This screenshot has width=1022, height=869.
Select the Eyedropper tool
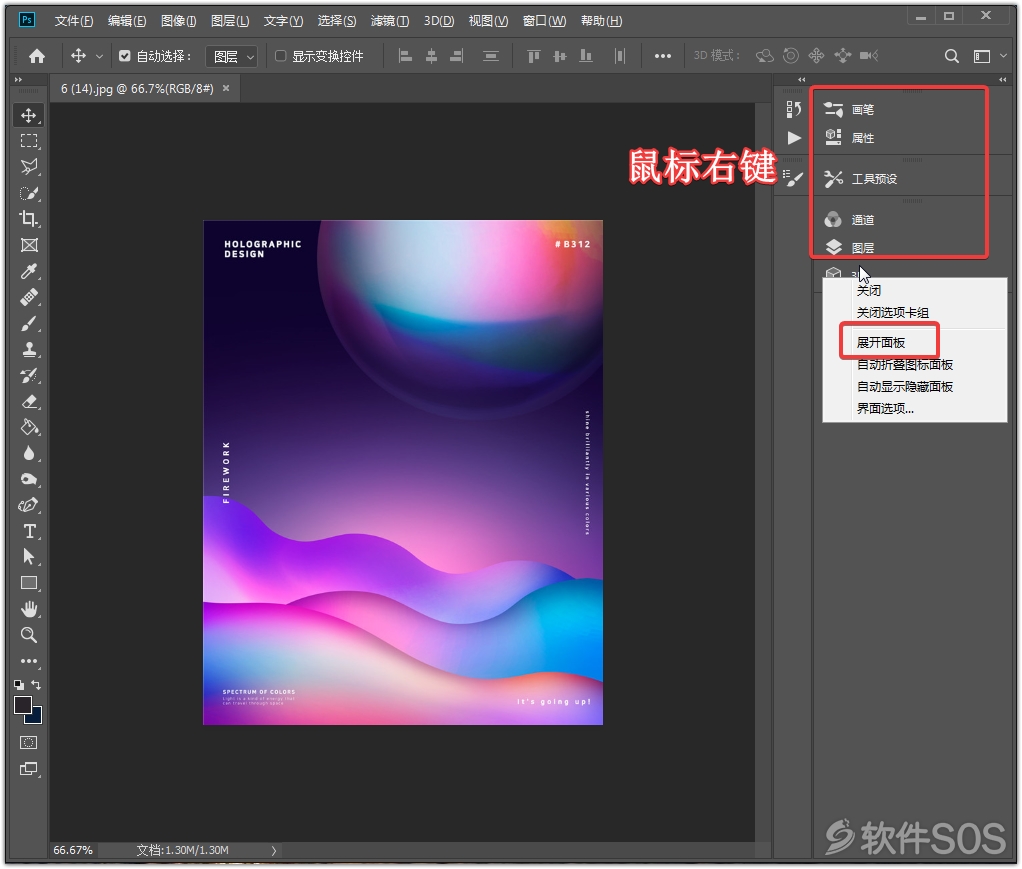tap(29, 271)
